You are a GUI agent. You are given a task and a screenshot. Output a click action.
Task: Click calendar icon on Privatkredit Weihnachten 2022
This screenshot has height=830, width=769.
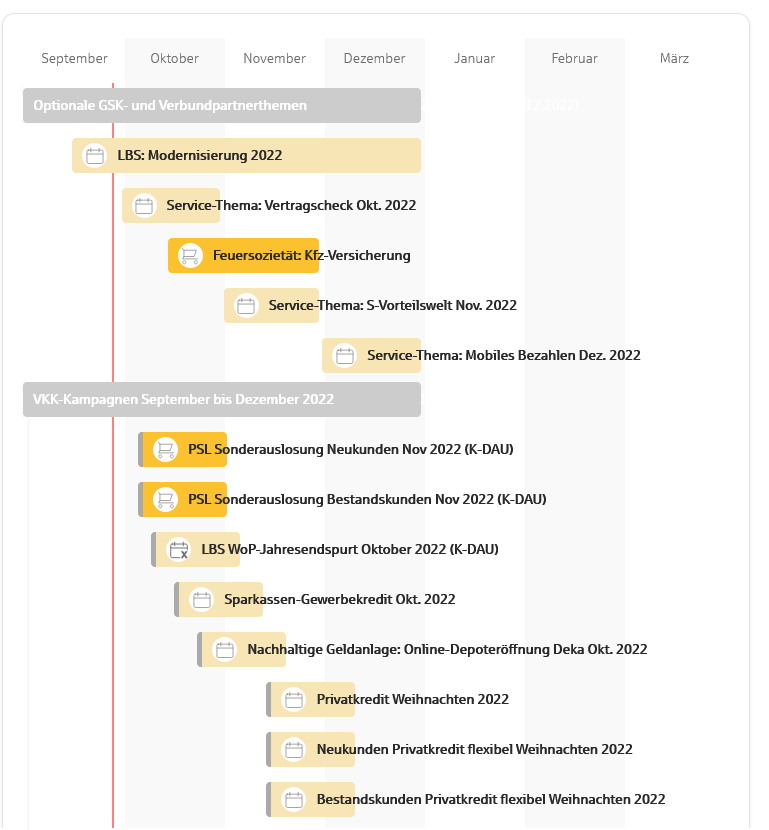point(294,700)
